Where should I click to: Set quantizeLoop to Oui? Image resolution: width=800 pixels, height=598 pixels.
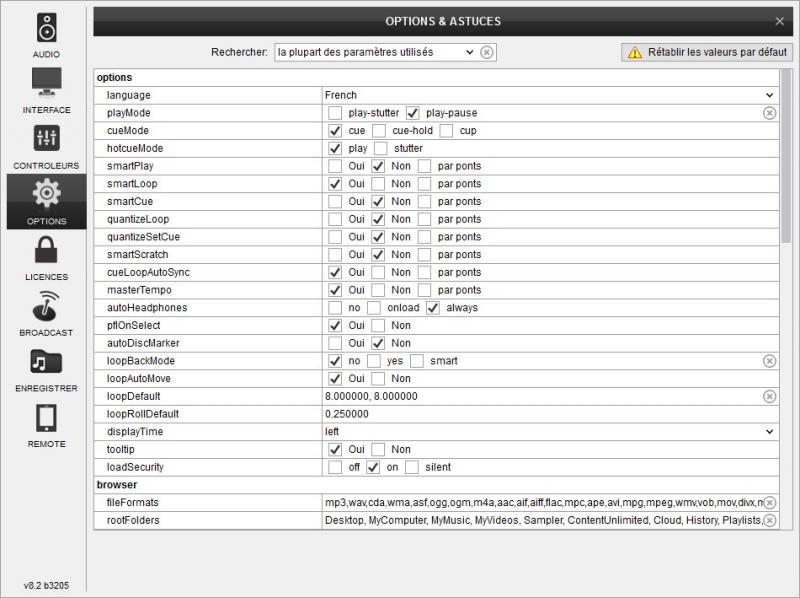coord(335,219)
